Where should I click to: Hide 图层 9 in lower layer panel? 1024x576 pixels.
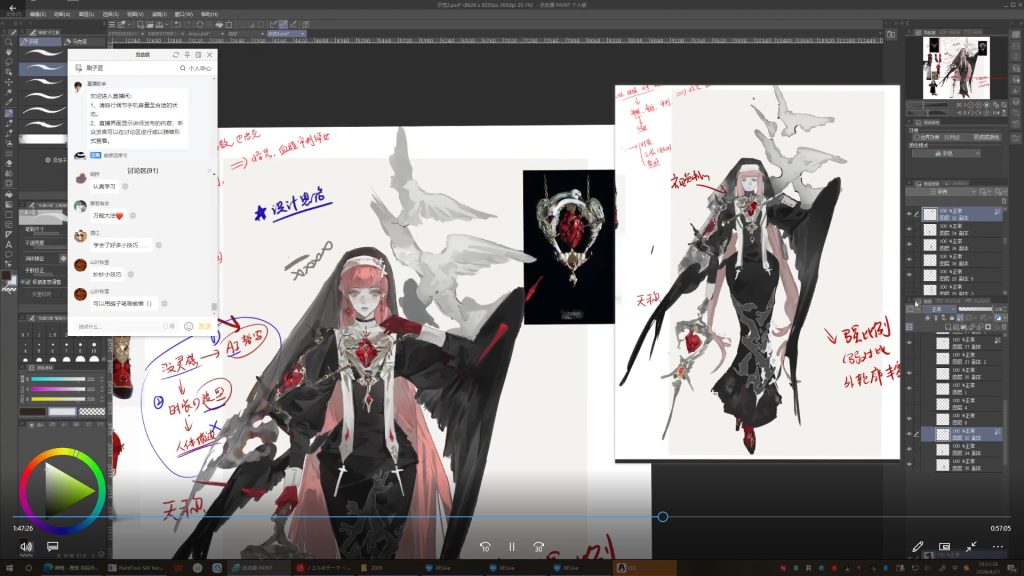909,419
